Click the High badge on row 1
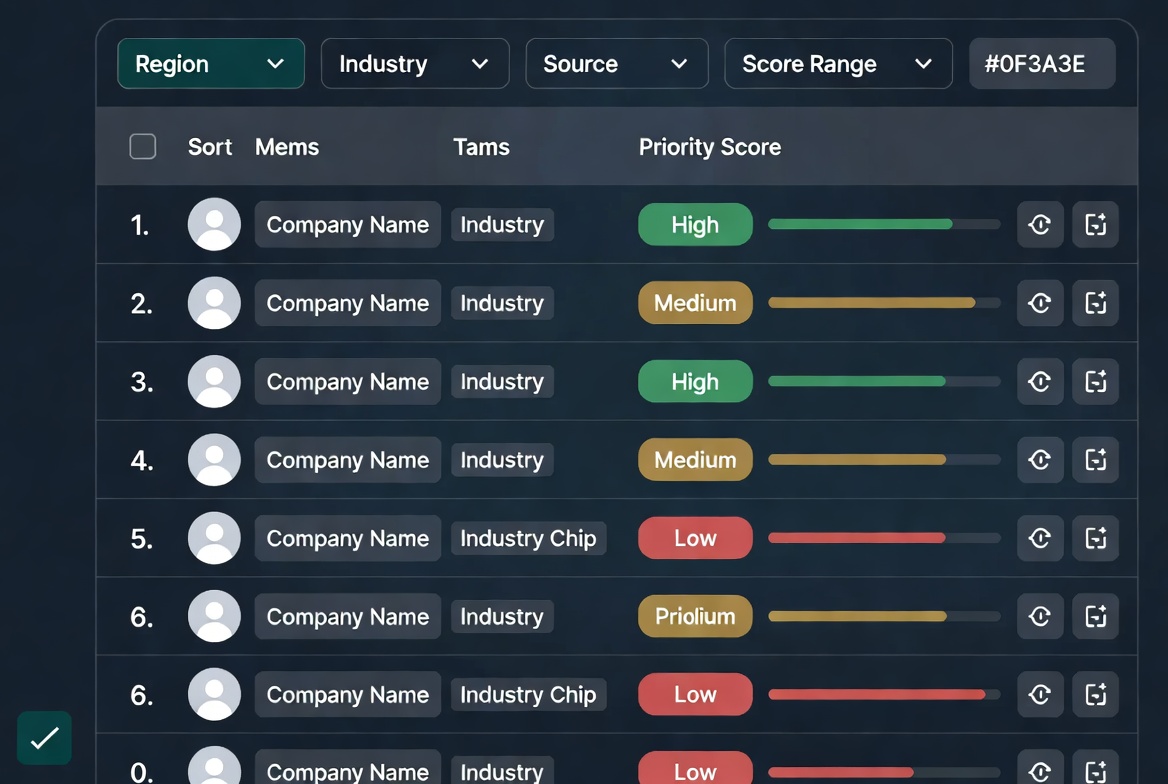This screenshot has height=784, width=1168. [695, 224]
